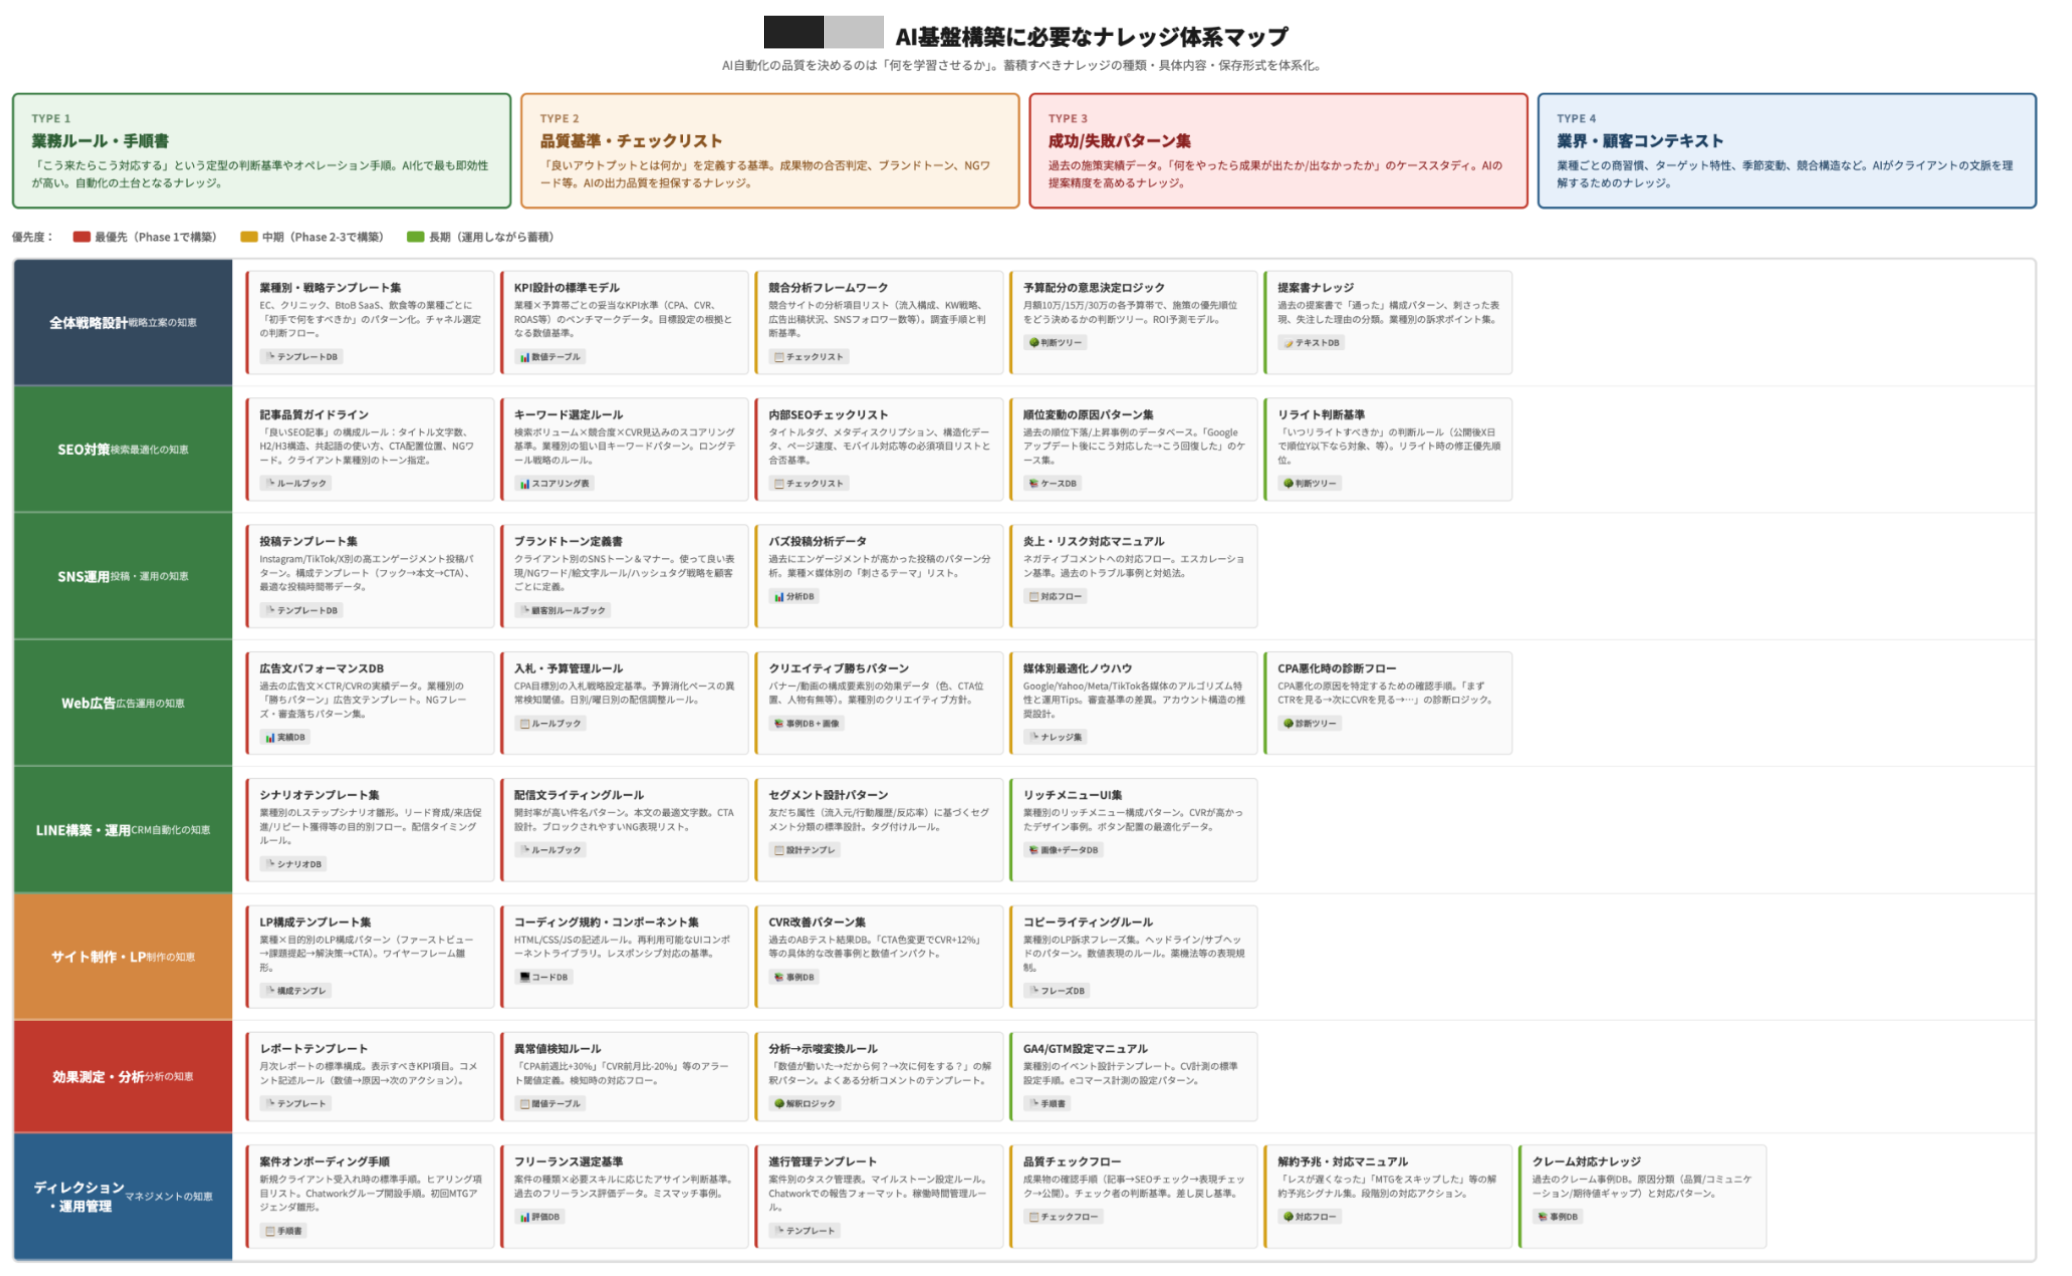This screenshot has width=2072, height=1276.
Task: Click the green icon in 解釈ロジック tag
Action: pos(779,1104)
